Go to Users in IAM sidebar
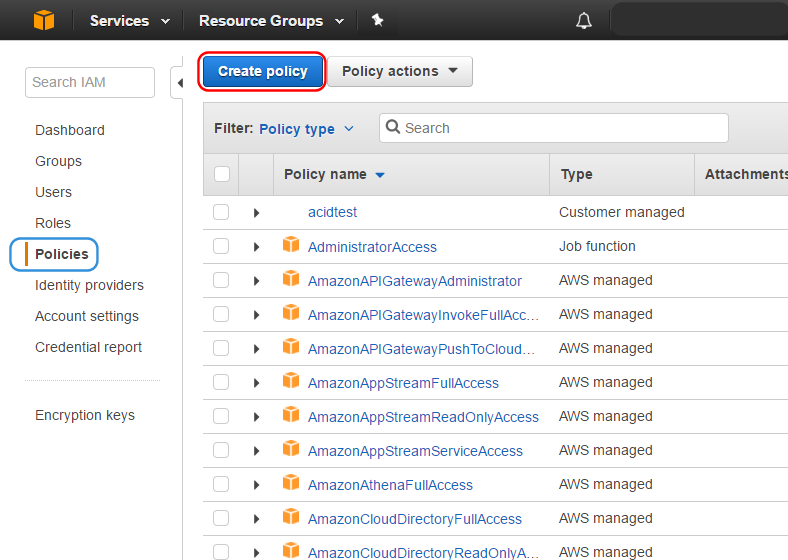Screen dimensions: 788x560 (x=53, y=192)
